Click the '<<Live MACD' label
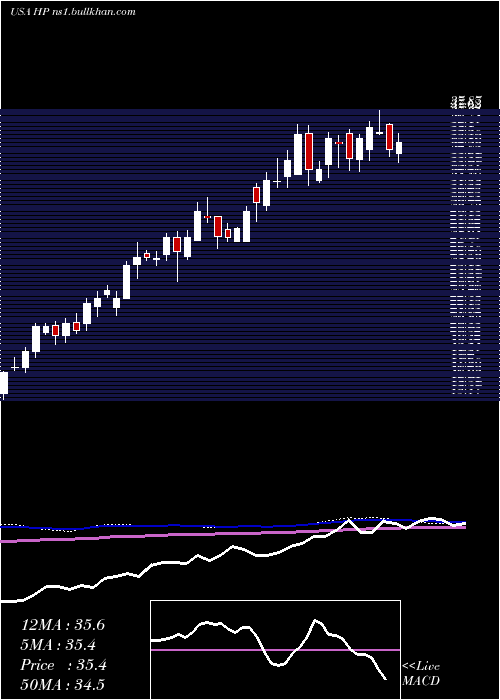This screenshot has width=500, height=700. point(421,673)
